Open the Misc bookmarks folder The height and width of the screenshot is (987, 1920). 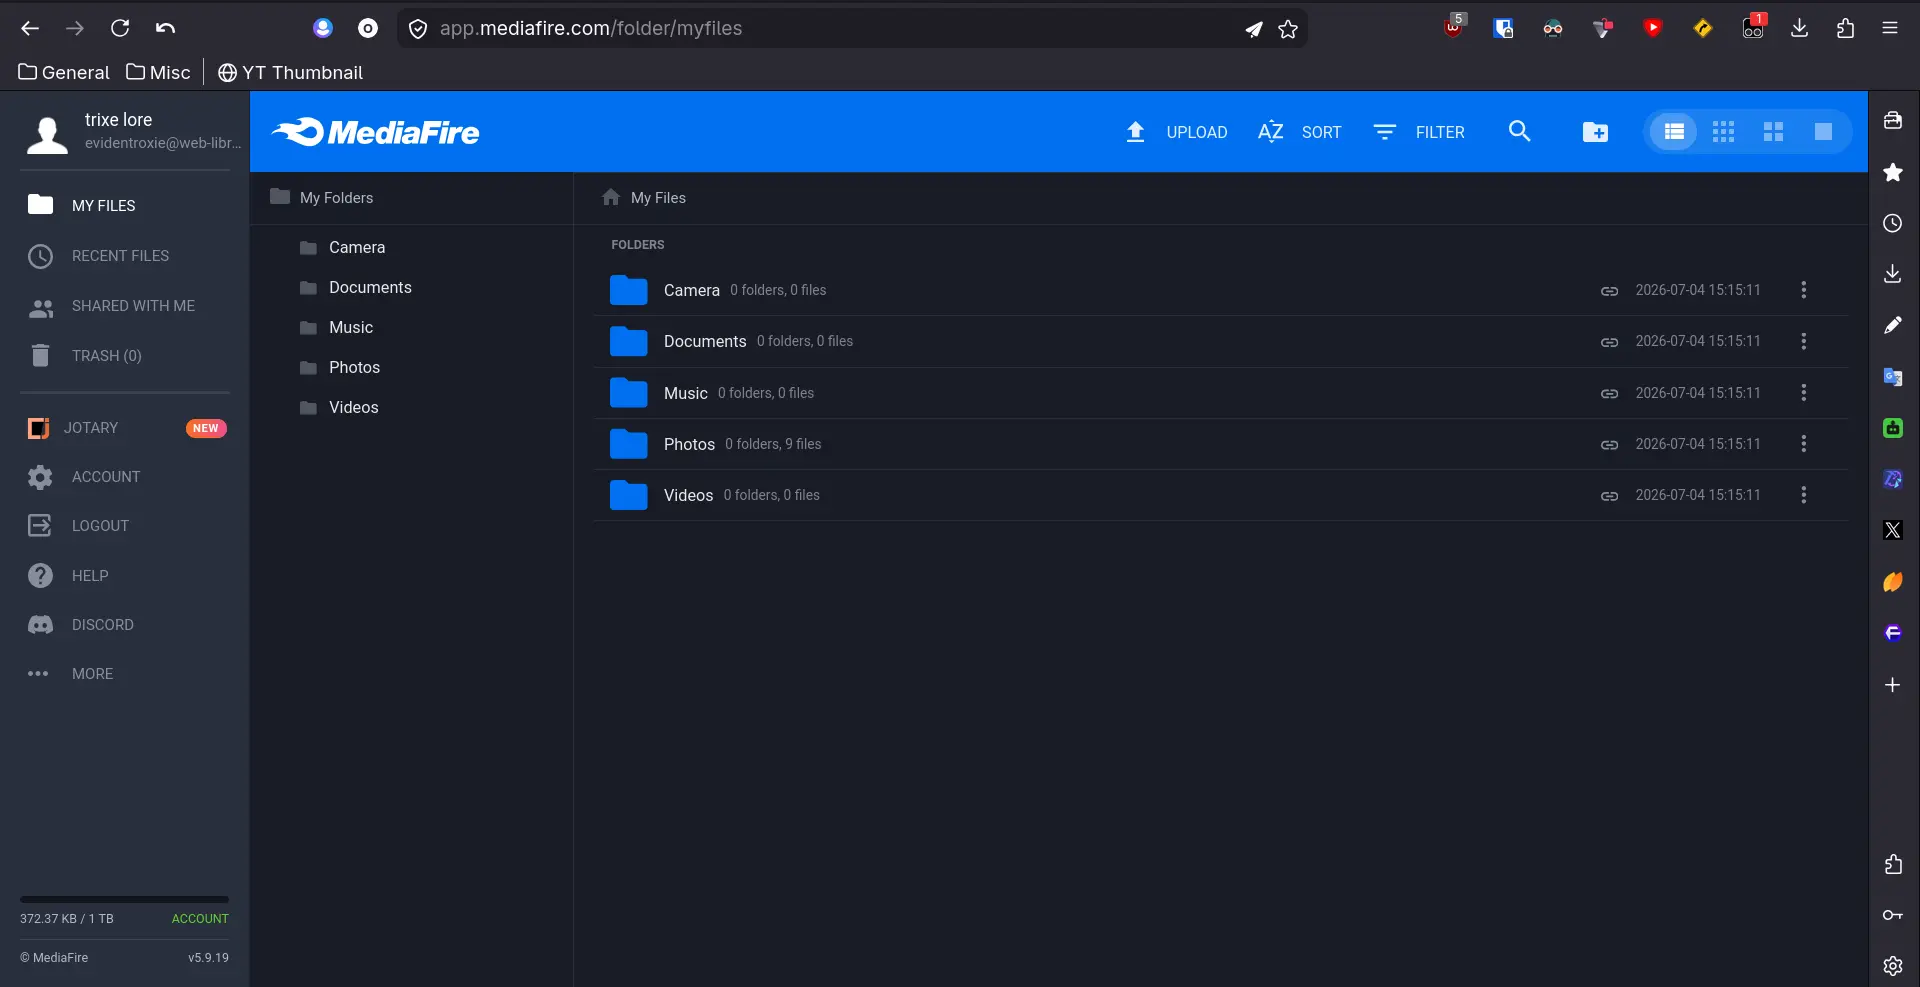[x=158, y=72]
